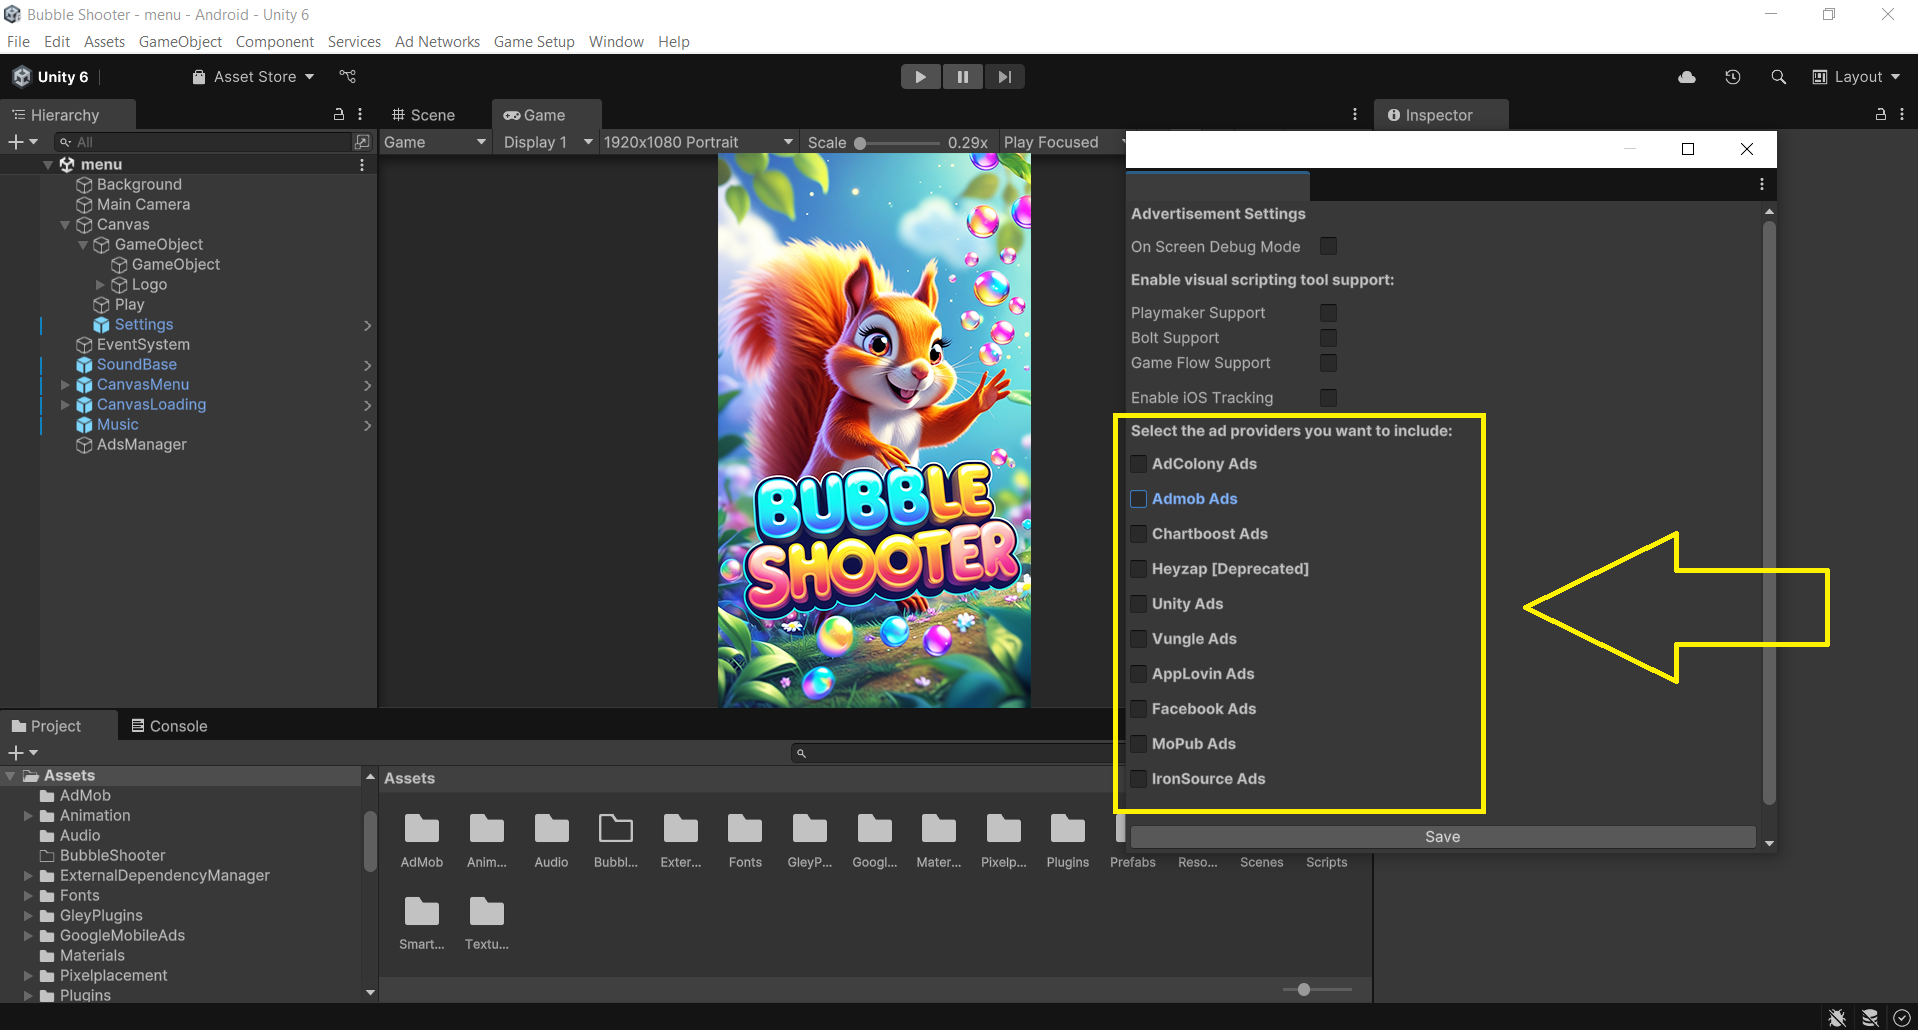The height and width of the screenshot is (1030, 1918).
Task: Expand the GleyPlugins folder in Assets
Action: [27, 915]
